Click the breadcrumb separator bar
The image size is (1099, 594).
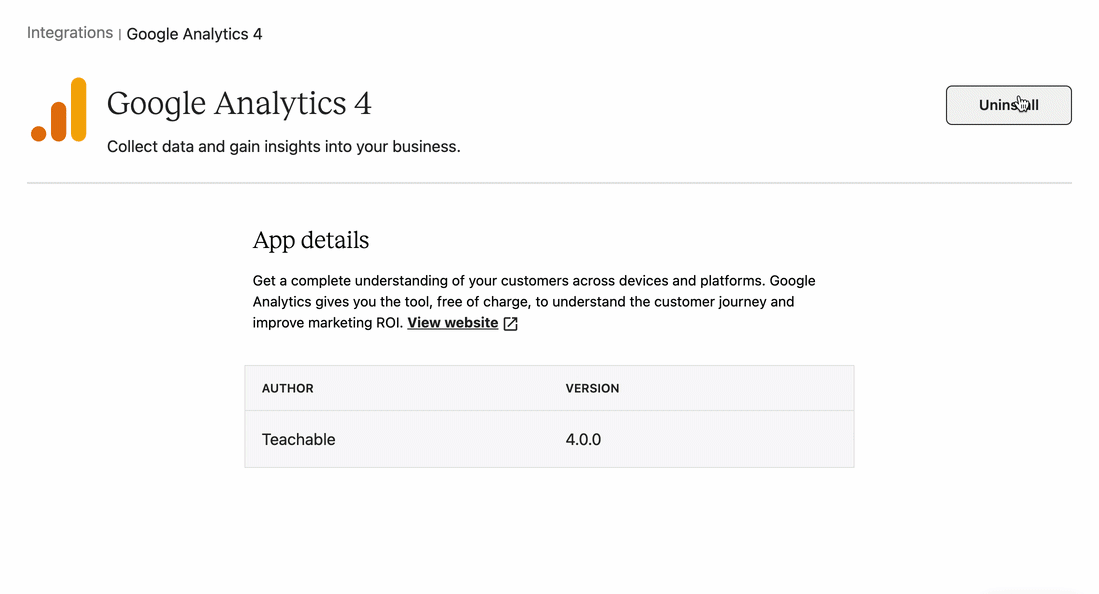pyautogui.click(x=120, y=34)
